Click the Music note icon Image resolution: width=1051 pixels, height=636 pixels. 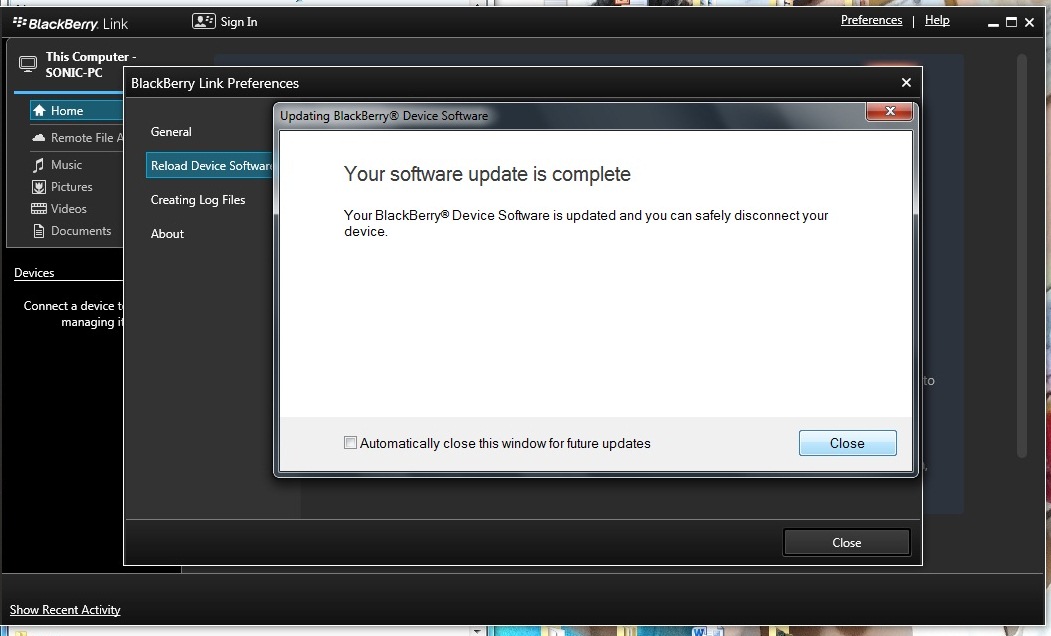pos(39,165)
